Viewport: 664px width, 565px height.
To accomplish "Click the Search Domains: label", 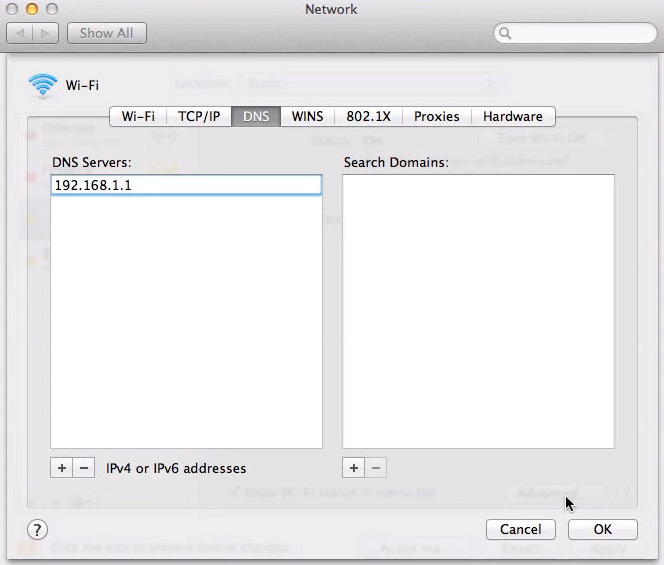I will point(396,163).
